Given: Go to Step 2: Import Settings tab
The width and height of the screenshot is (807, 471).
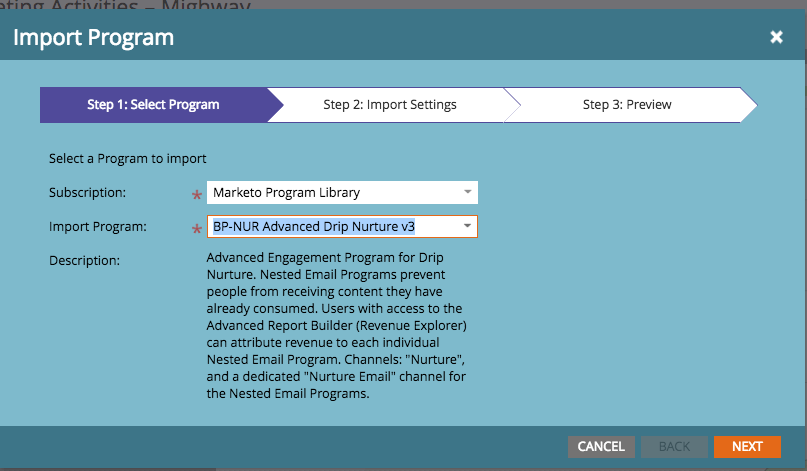Looking at the screenshot, I should 390,104.
